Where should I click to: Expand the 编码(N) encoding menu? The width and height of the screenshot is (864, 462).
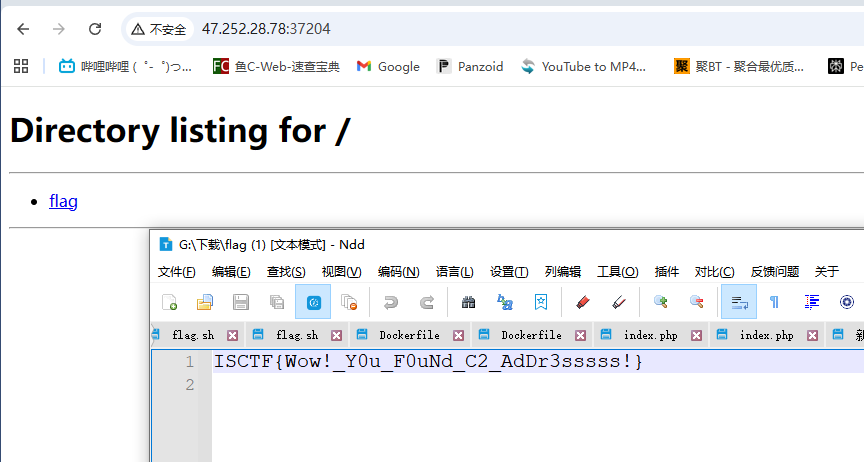coord(398,271)
